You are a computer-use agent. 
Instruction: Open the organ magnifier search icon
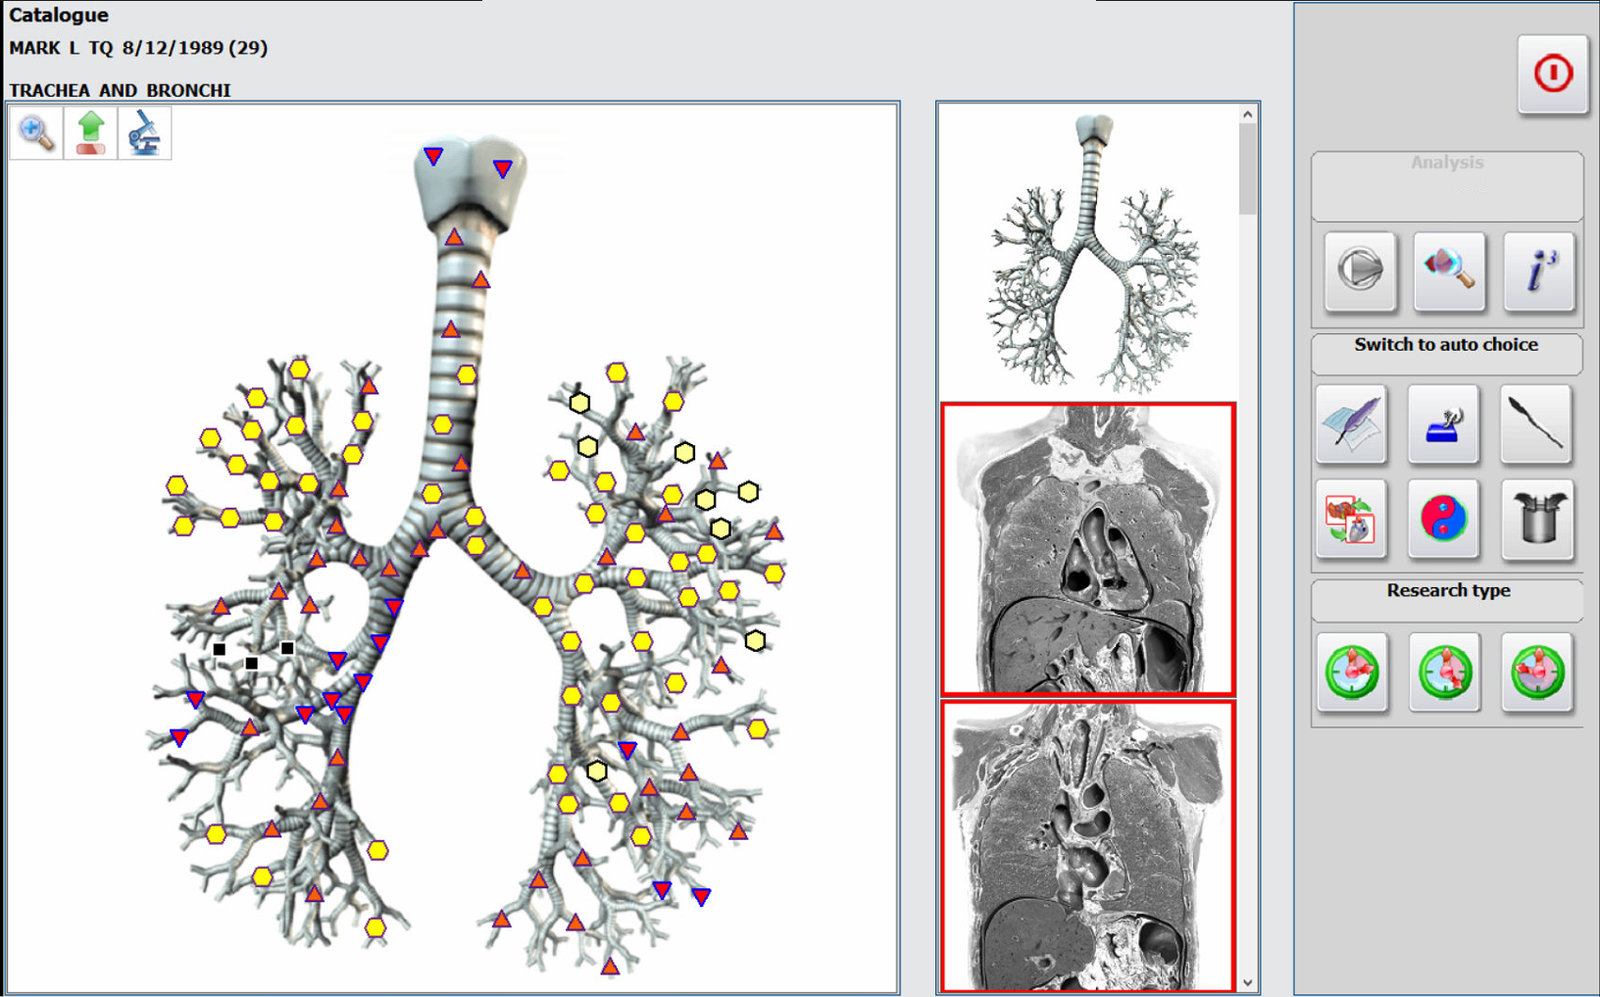tap(1450, 270)
